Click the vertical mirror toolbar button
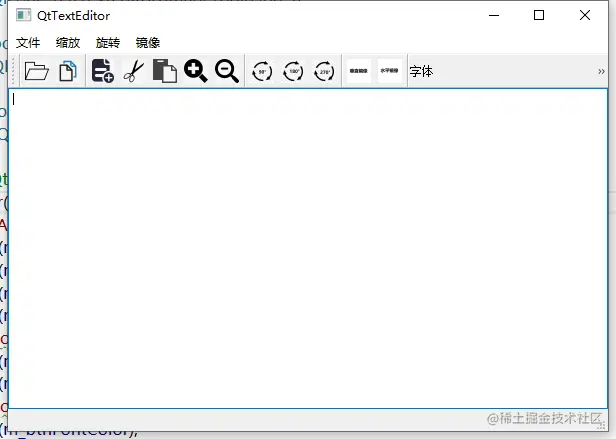The image size is (616, 439). click(359, 71)
